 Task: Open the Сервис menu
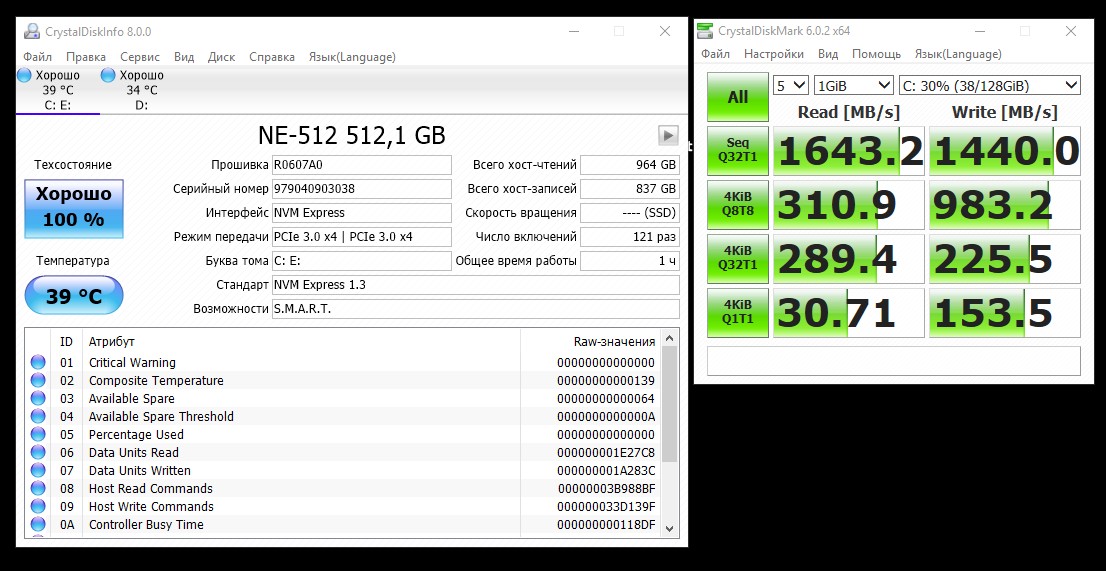(140, 57)
